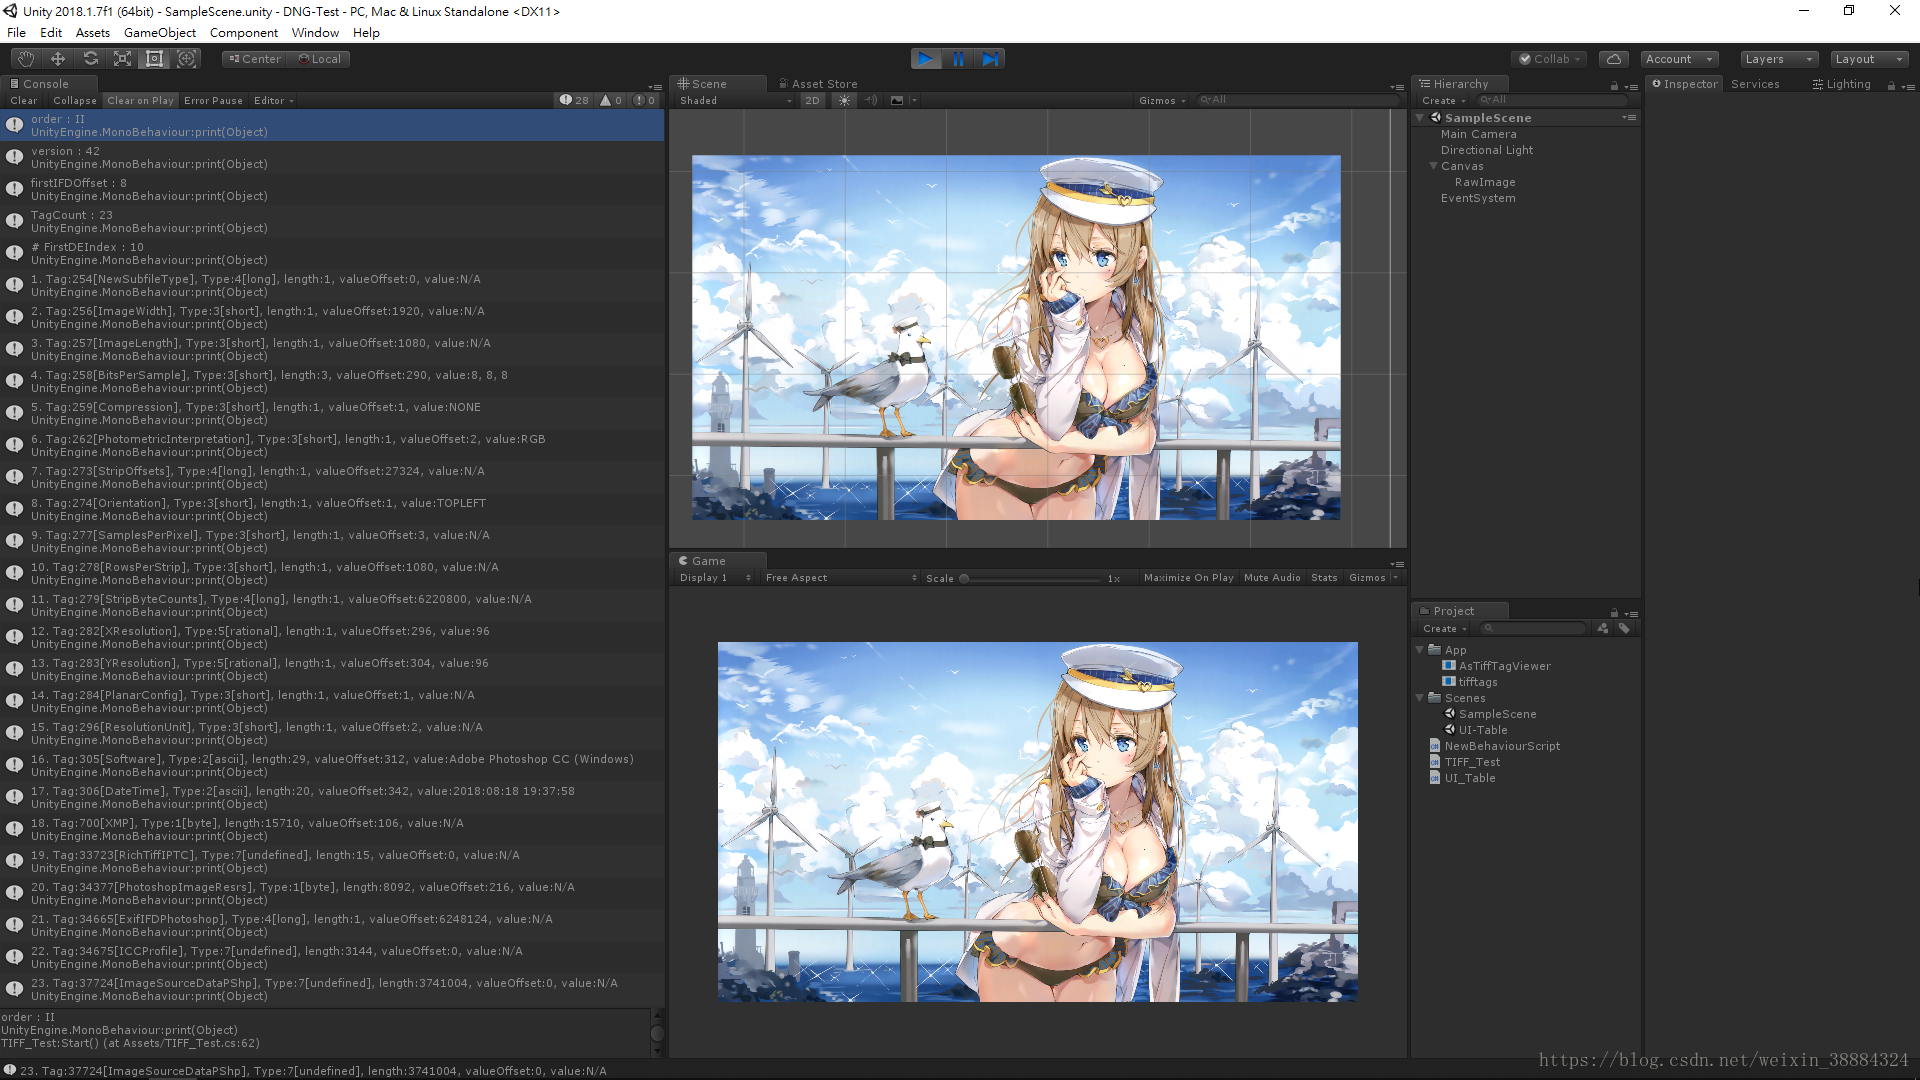
Task: Open Free Aspect dropdown
Action: pyautogui.click(x=840, y=578)
